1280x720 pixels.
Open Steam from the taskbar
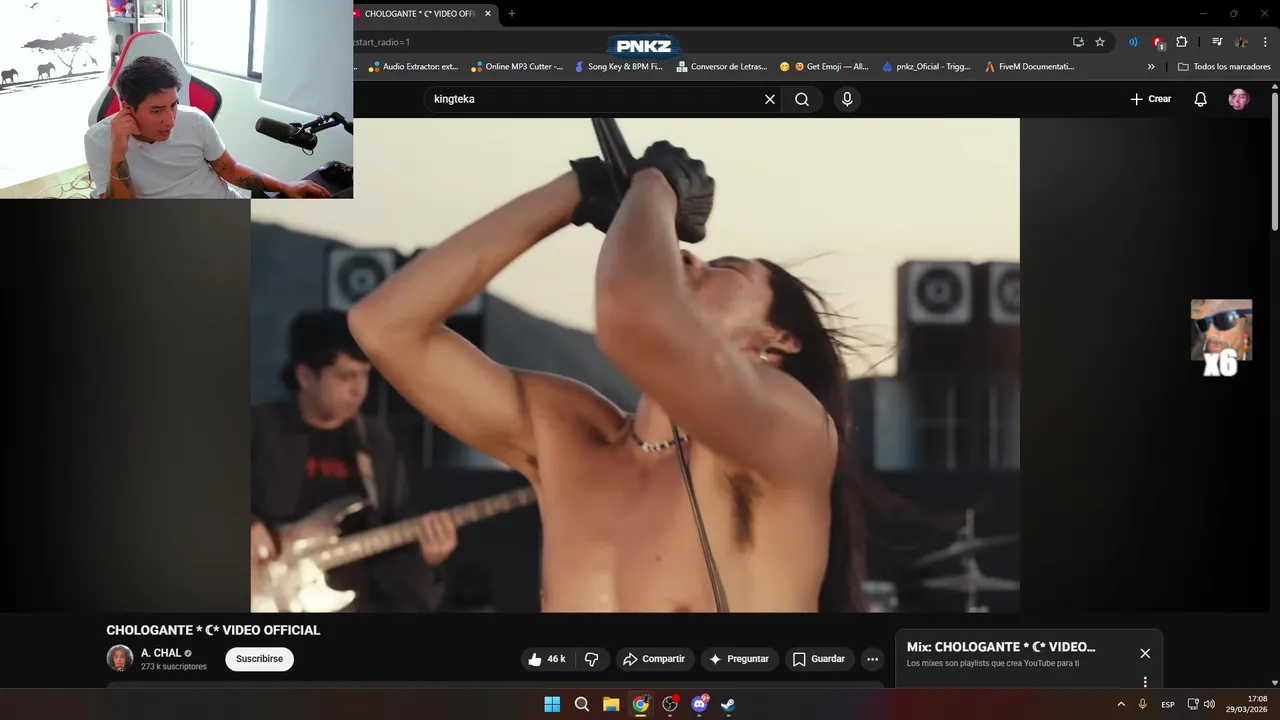[x=728, y=704]
